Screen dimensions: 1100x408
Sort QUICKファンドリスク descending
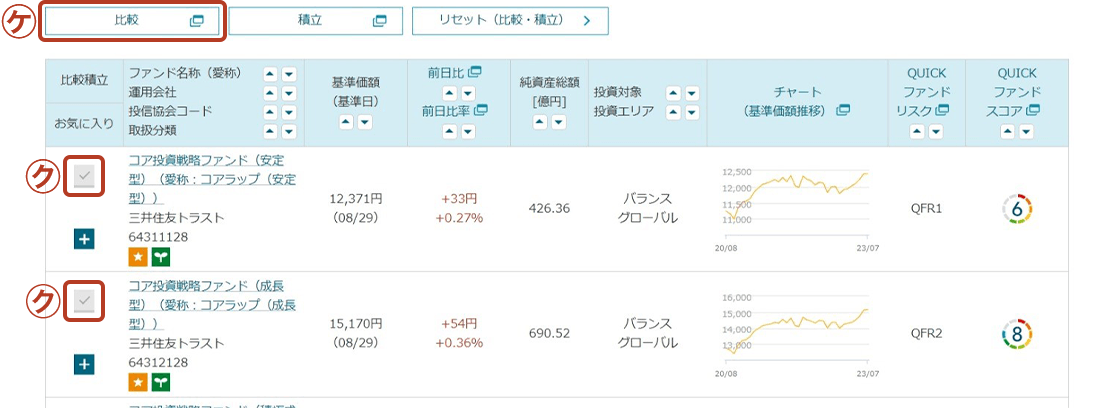point(935,131)
